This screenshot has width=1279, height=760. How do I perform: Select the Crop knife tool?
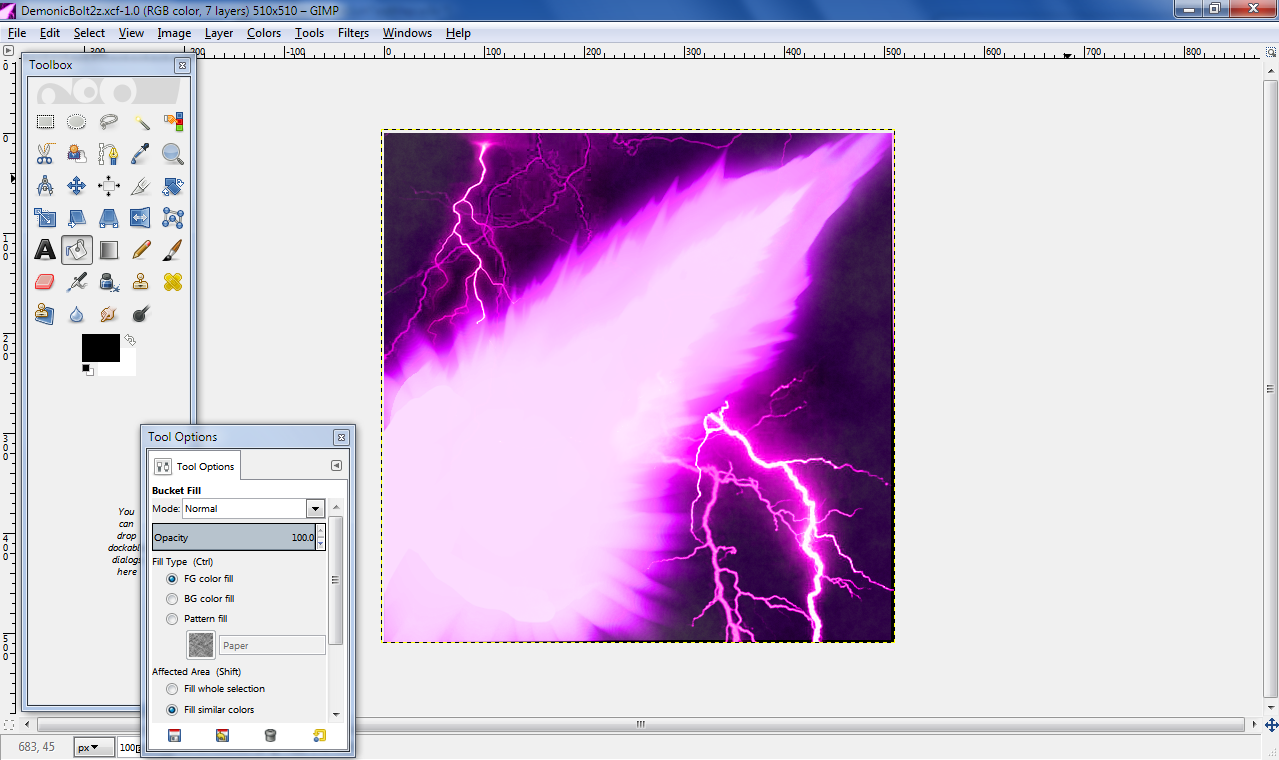[141, 186]
